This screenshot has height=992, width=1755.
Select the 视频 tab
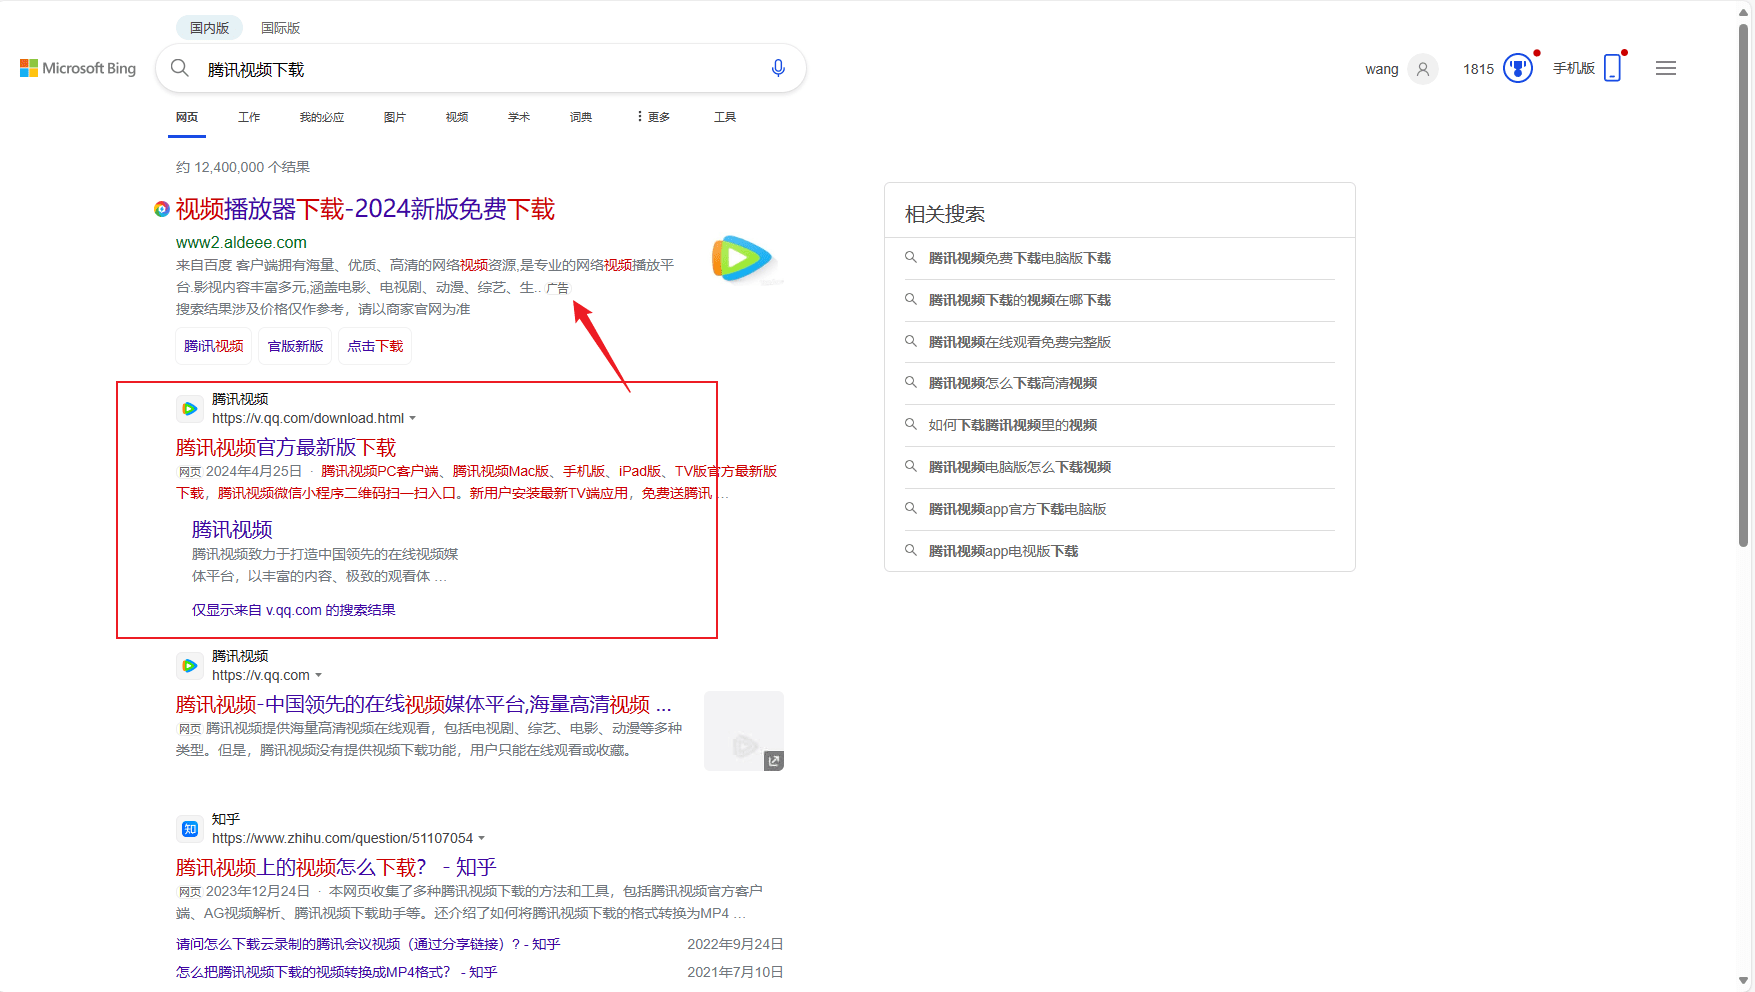[457, 117]
